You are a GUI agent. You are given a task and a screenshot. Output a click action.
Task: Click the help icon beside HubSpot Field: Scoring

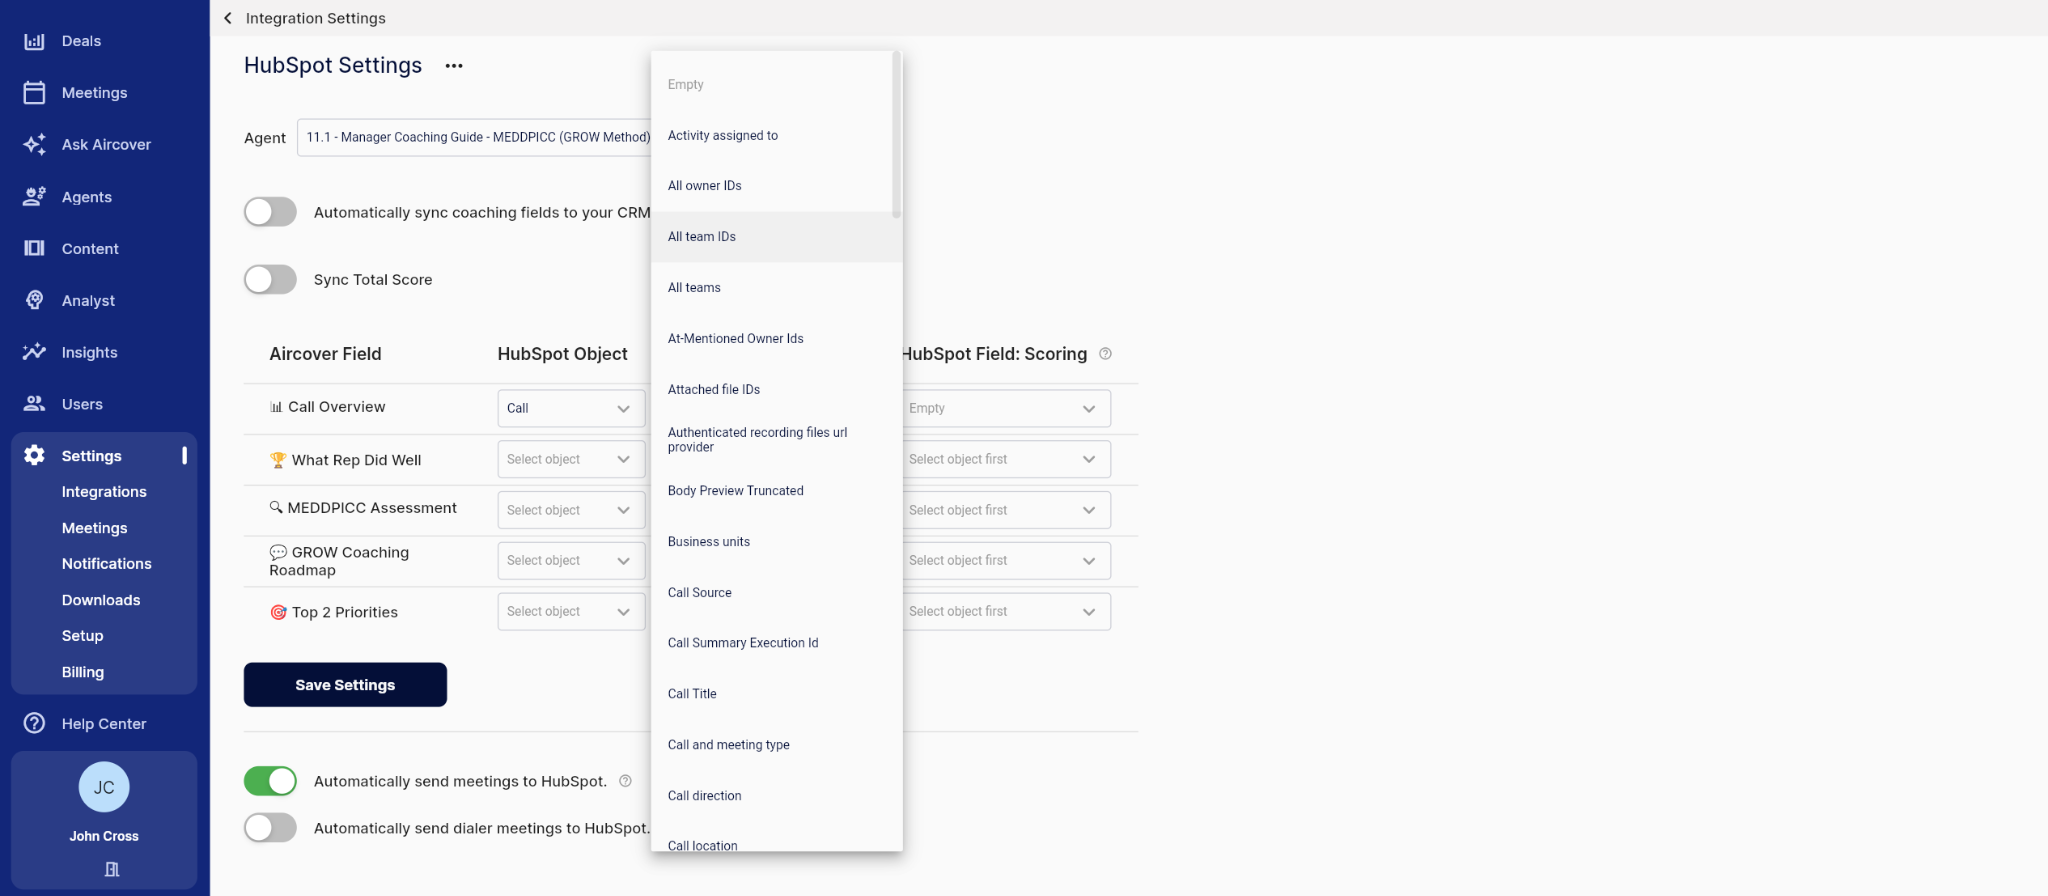[x=1105, y=354]
